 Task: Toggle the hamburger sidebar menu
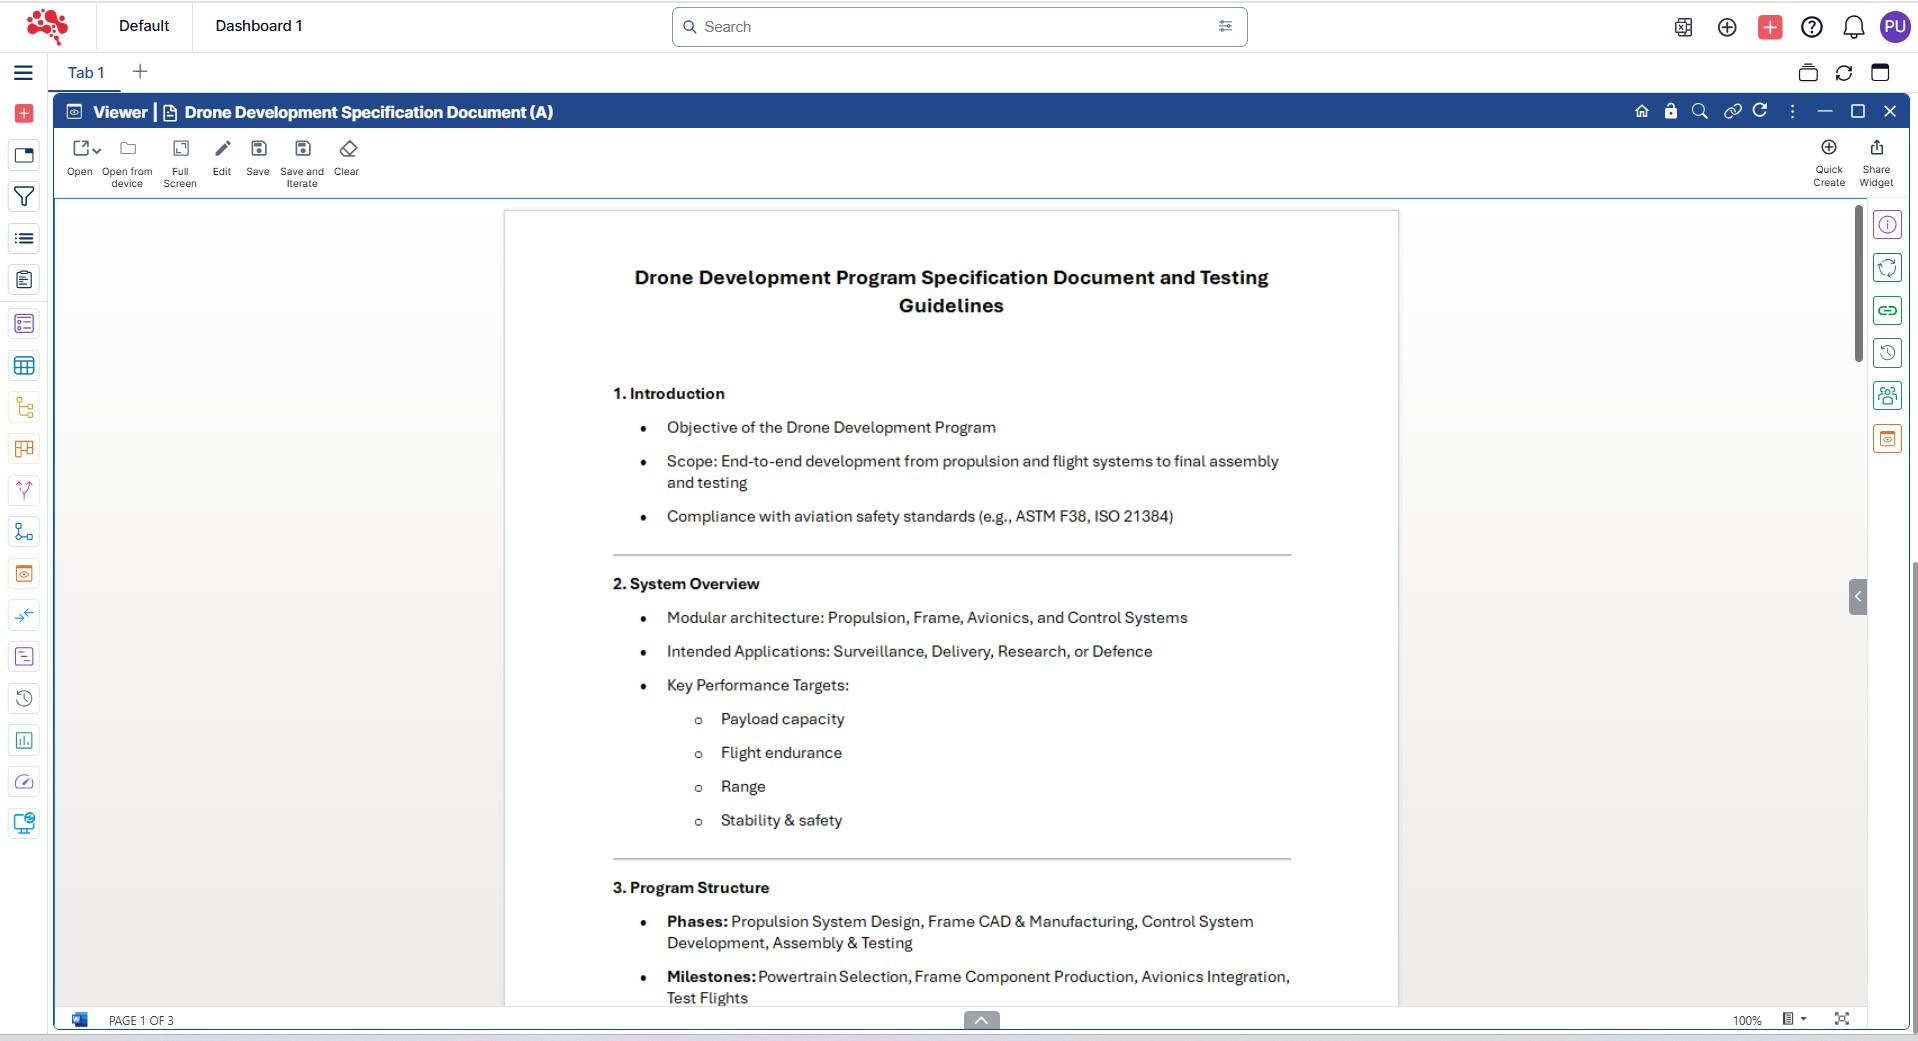point(23,73)
